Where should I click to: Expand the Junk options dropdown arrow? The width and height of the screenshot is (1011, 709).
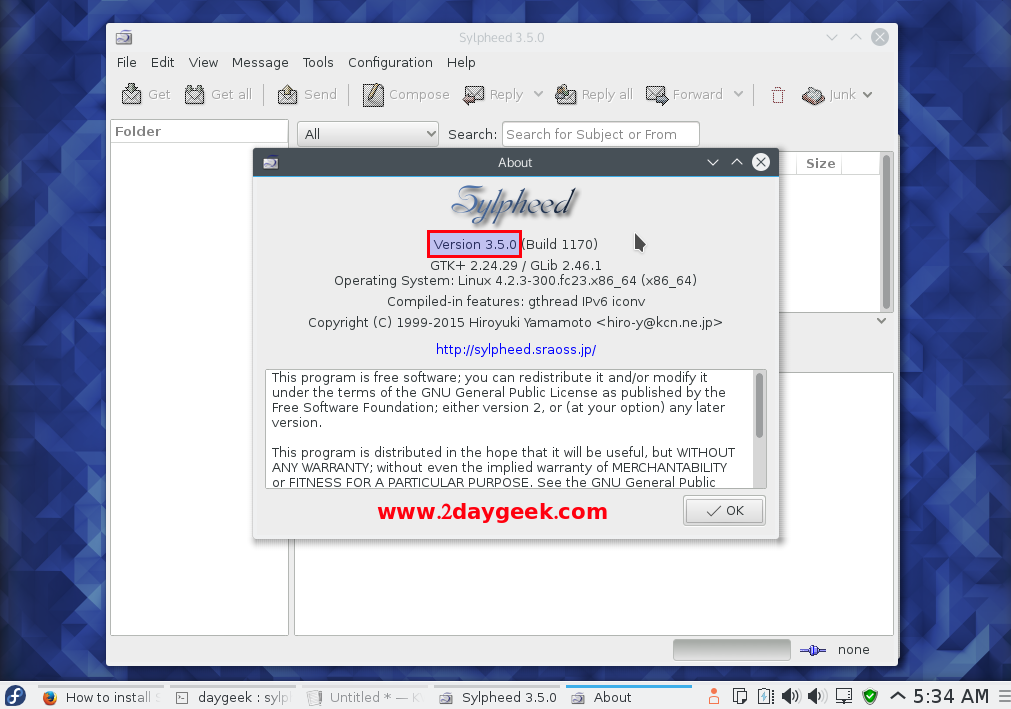point(868,95)
